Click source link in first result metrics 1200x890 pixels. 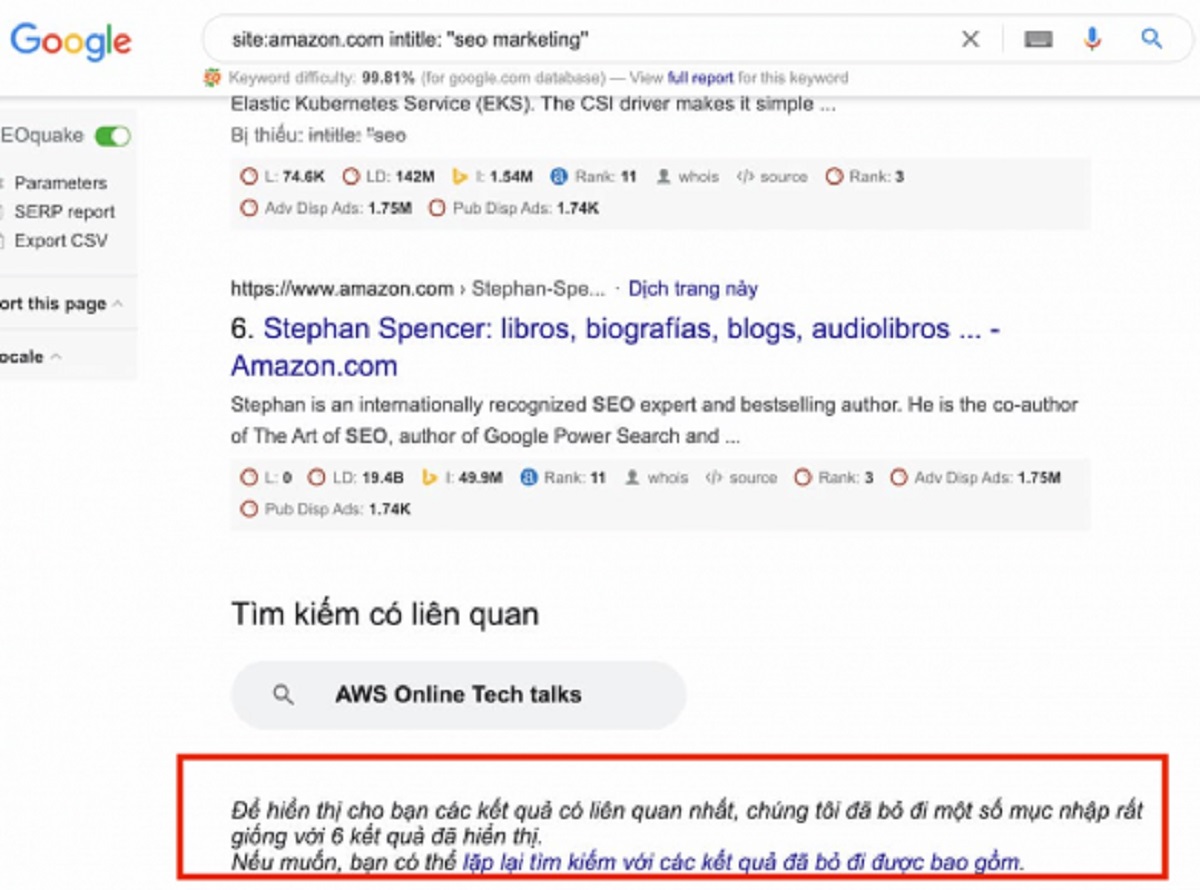pyautogui.click(x=771, y=176)
